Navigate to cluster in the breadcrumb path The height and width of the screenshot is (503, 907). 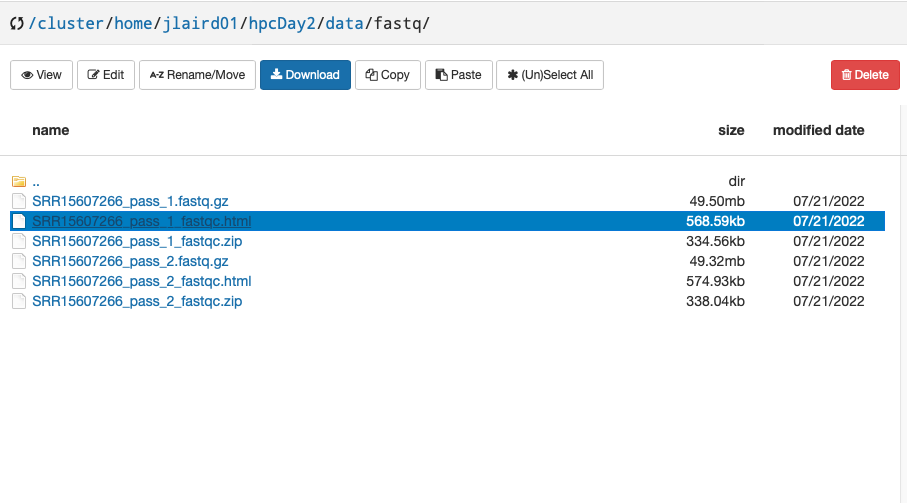coord(70,24)
